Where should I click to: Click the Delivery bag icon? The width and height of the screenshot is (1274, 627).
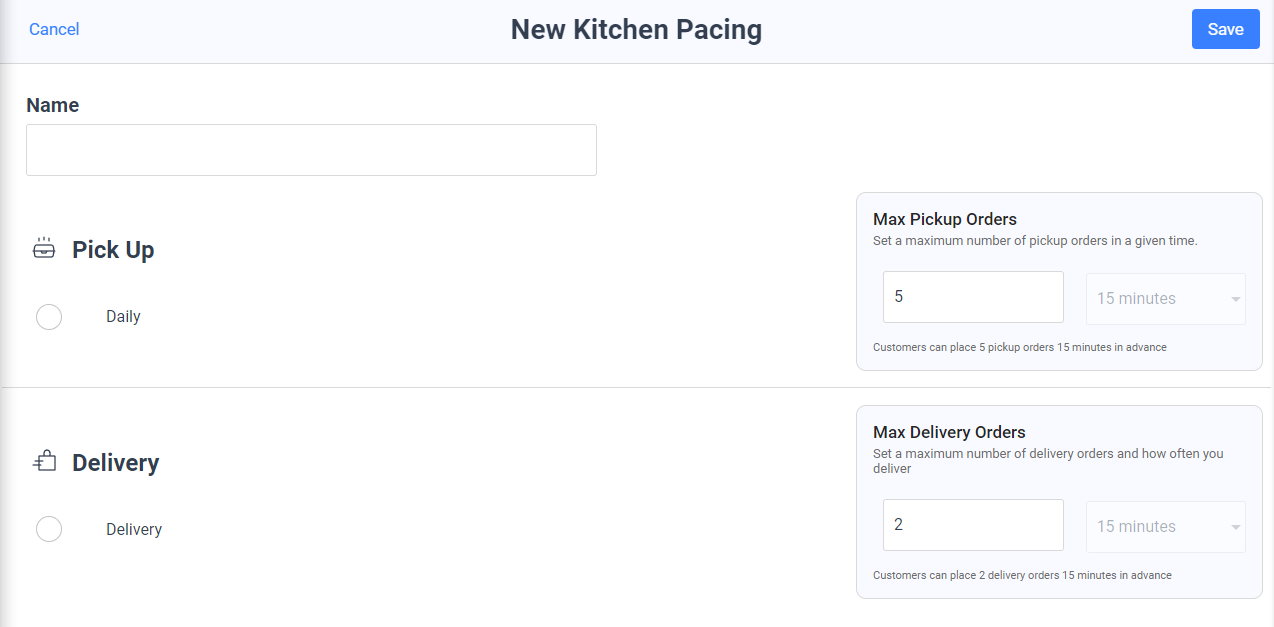pyautogui.click(x=44, y=462)
